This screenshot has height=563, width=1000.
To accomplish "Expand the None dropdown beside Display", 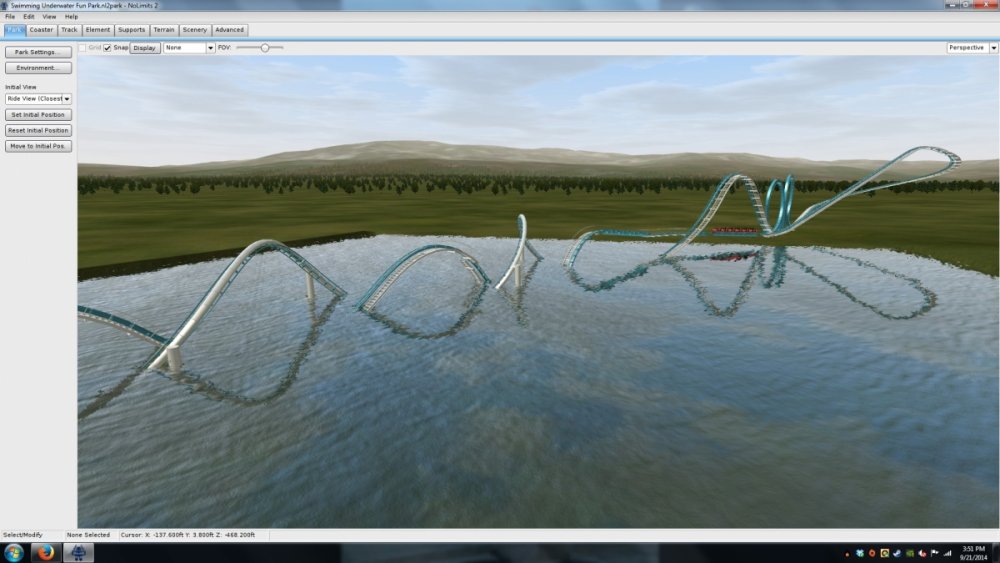I will (189, 47).
